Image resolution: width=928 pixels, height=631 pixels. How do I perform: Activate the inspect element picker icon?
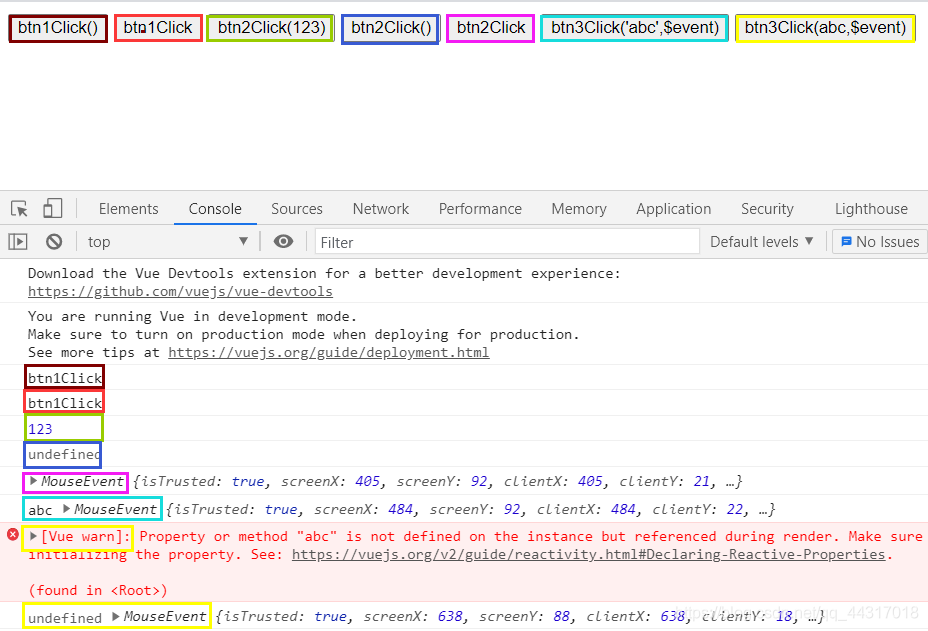(20, 209)
